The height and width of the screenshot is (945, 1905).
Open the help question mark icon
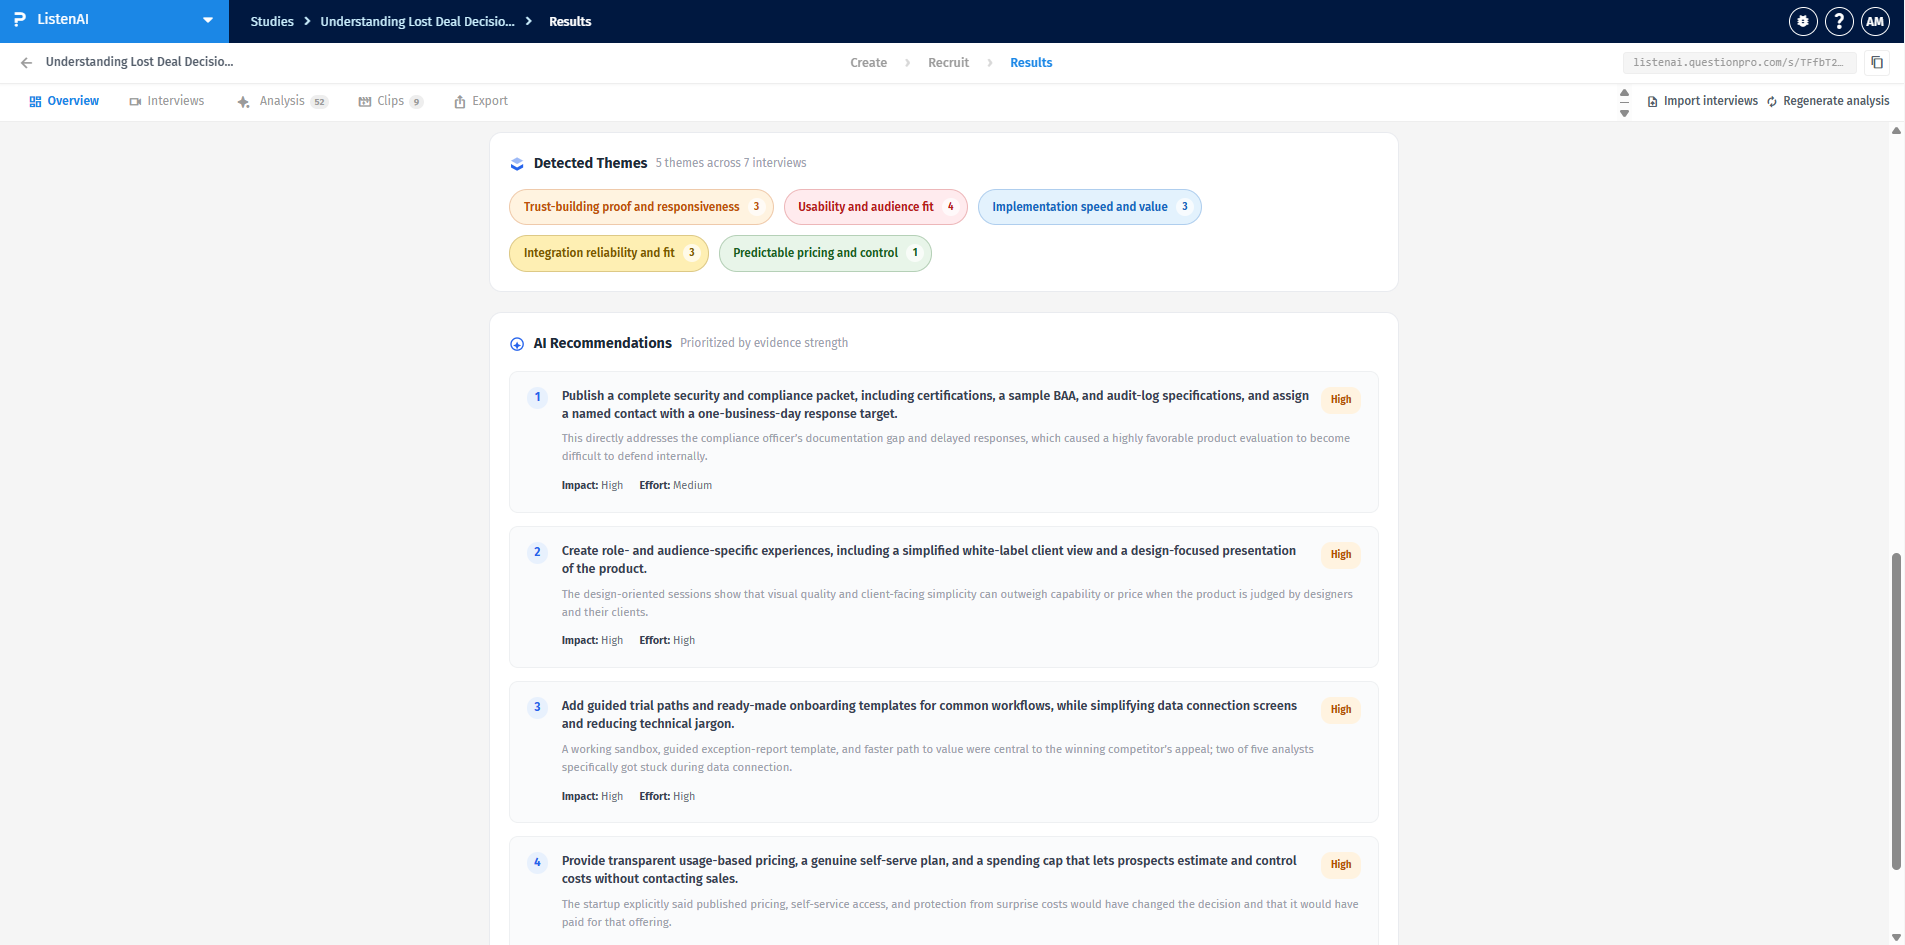click(x=1839, y=21)
